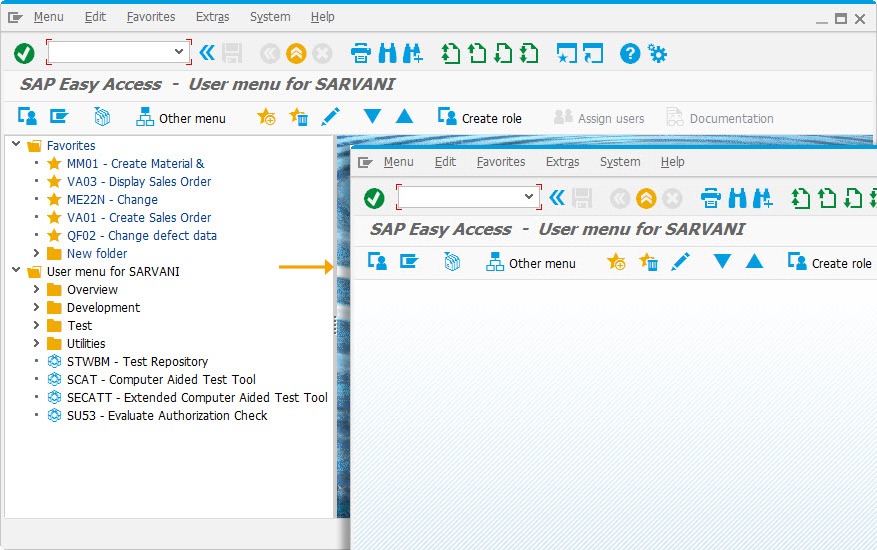Select ME22N - Change favorite
The width and height of the screenshot is (877, 550).
(x=112, y=199)
